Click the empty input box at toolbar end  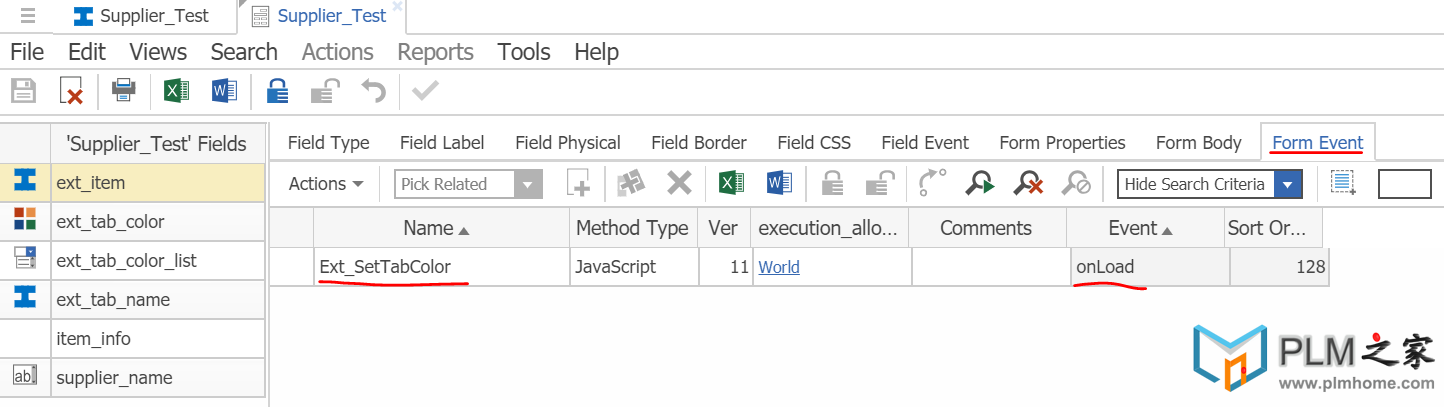click(x=1405, y=184)
